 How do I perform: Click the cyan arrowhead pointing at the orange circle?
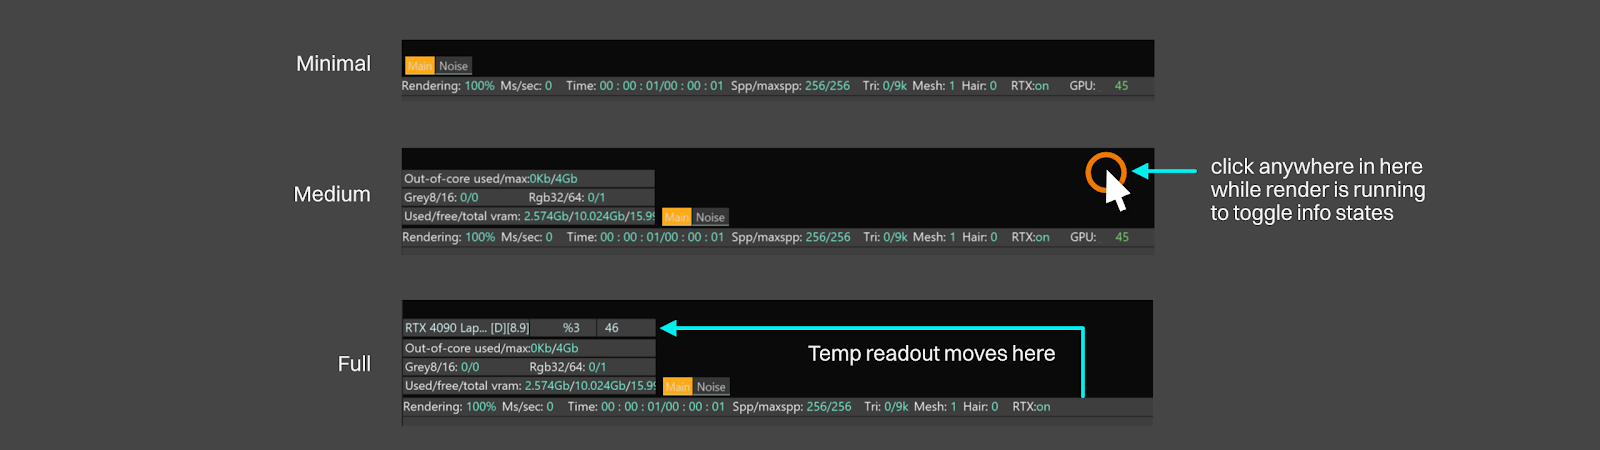click(x=1140, y=171)
